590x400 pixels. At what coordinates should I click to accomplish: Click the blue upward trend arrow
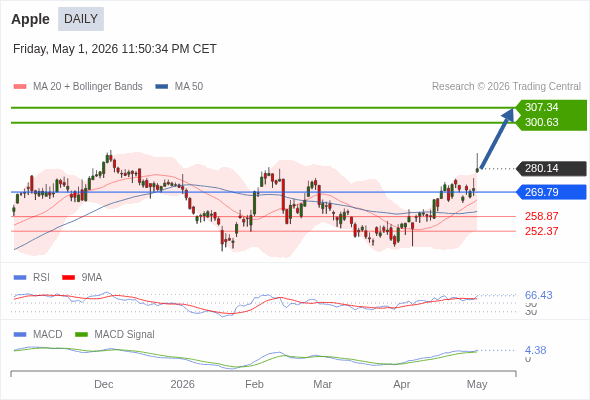[497, 138]
